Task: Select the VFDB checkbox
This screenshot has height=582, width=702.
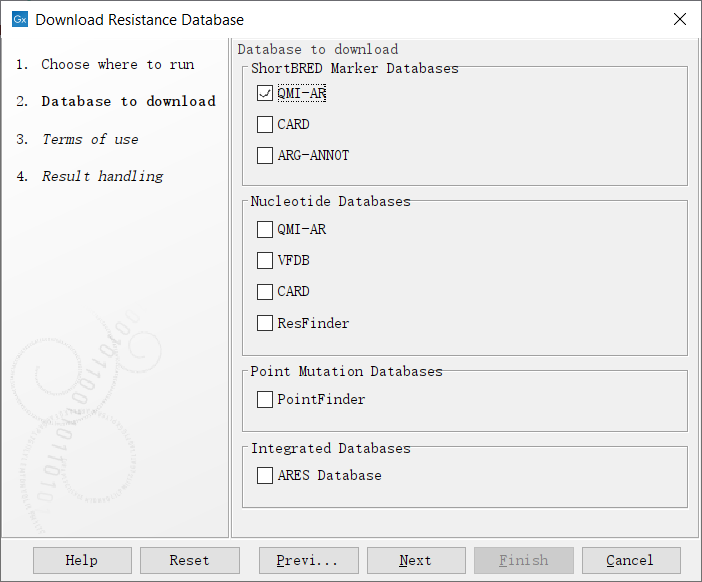Action: [265, 260]
